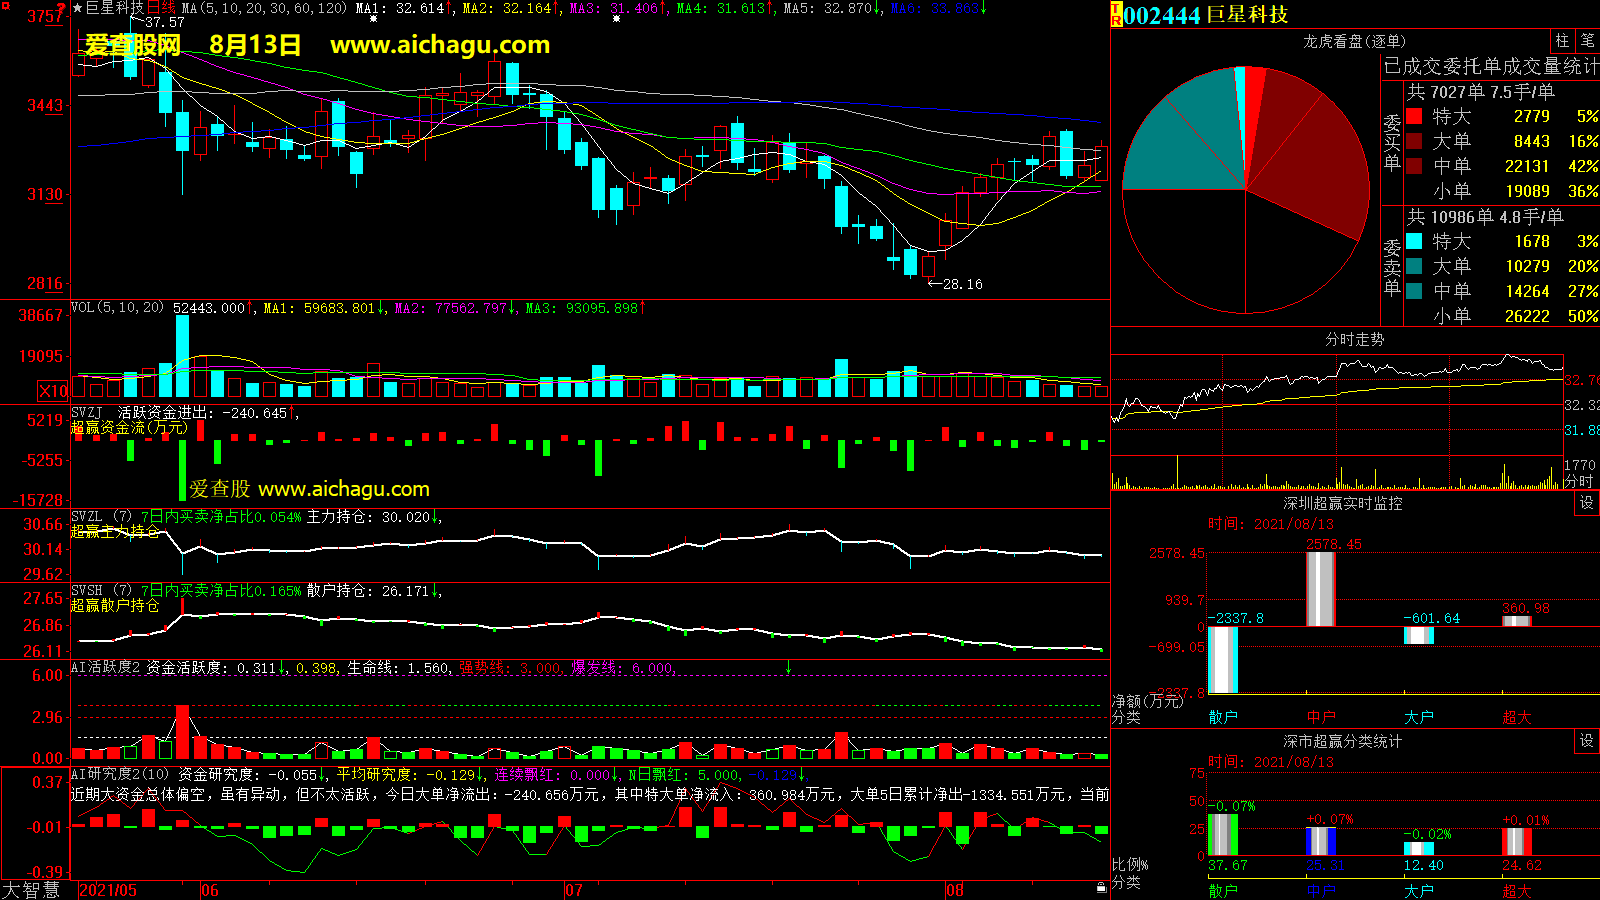Viewport: 1600px width, 900px height.
Task: Click the 中户 2578.45 bar in realtime monitor
Action: [x=1320, y=589]
